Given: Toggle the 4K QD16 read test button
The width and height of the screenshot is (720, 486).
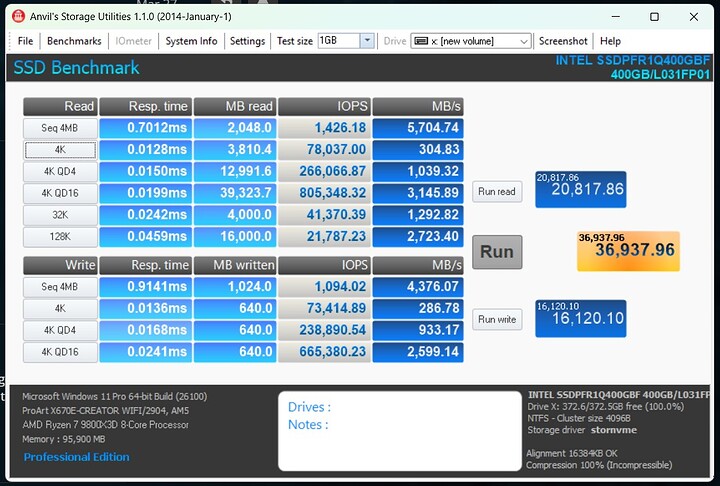Looking at the screenshot, I should point(60,193).
